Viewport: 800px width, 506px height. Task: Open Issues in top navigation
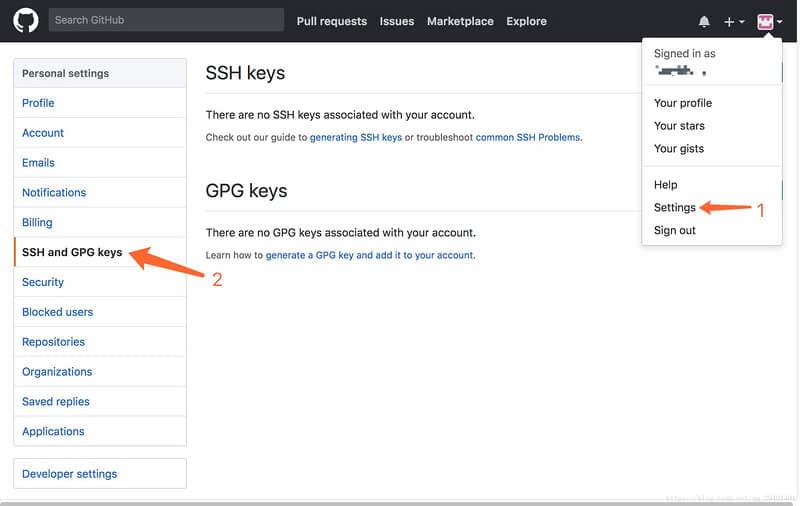coord(396,21)
